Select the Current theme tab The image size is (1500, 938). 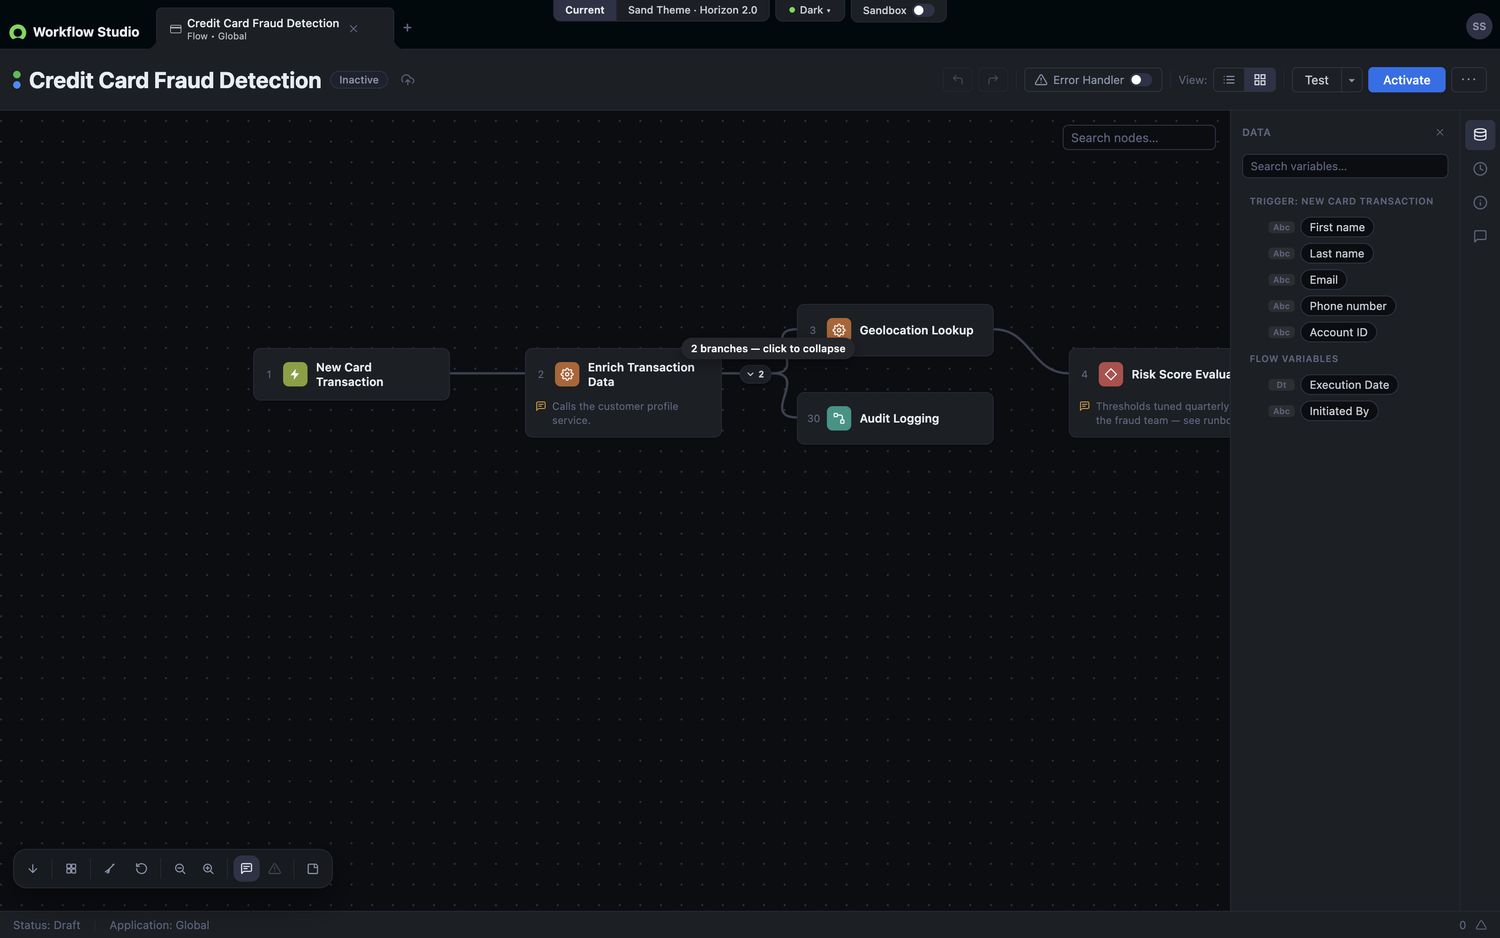click(x=584, y=10)
